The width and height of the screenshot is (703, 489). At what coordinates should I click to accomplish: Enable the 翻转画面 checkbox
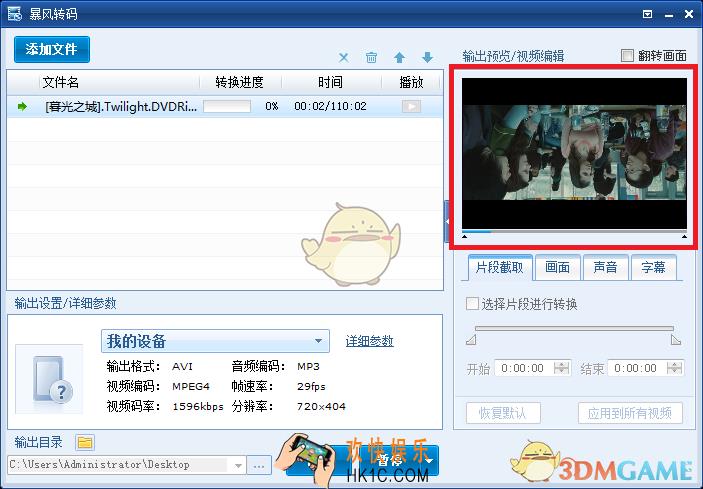click(x=627, y=56)
